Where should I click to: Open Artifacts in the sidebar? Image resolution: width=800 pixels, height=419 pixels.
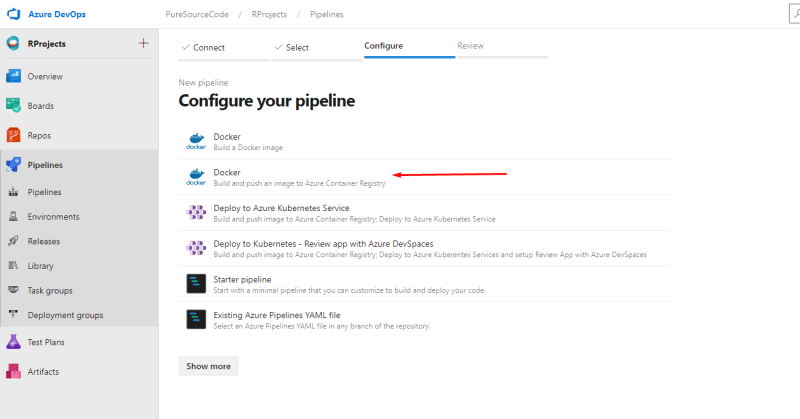pos(79,372)
